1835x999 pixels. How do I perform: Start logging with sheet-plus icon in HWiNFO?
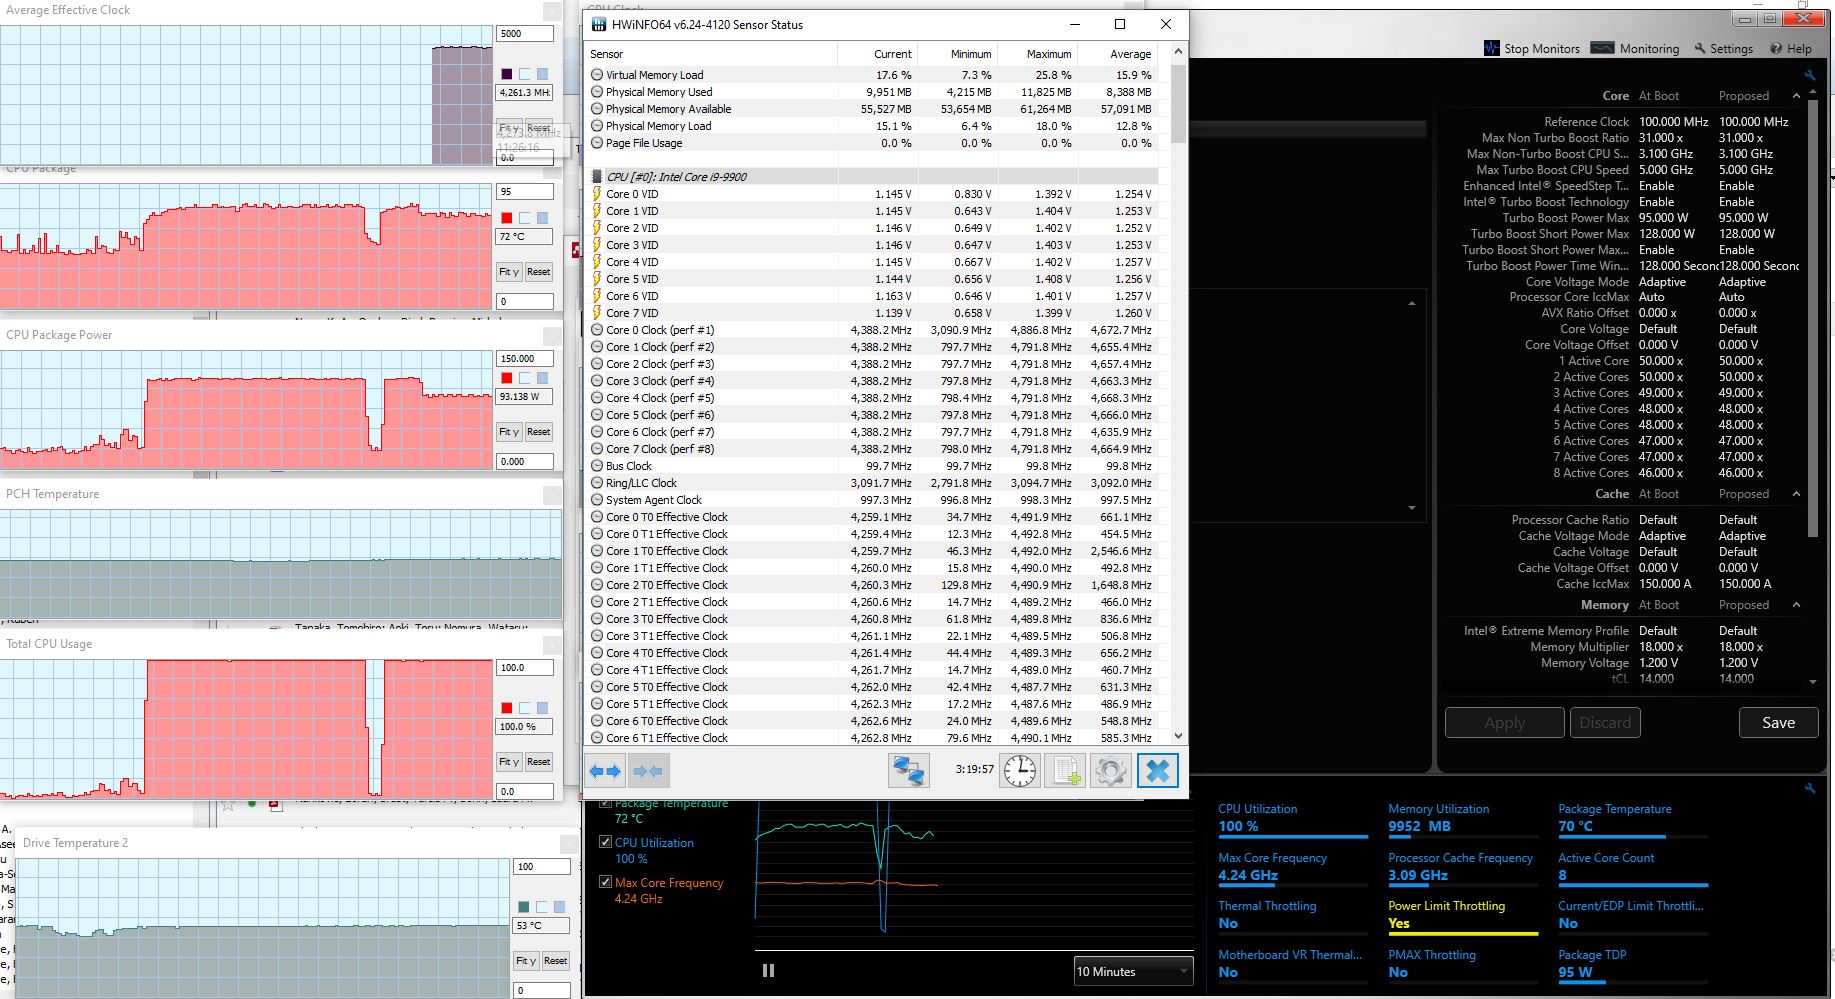pyautogui.click(x=1065, y=771)
